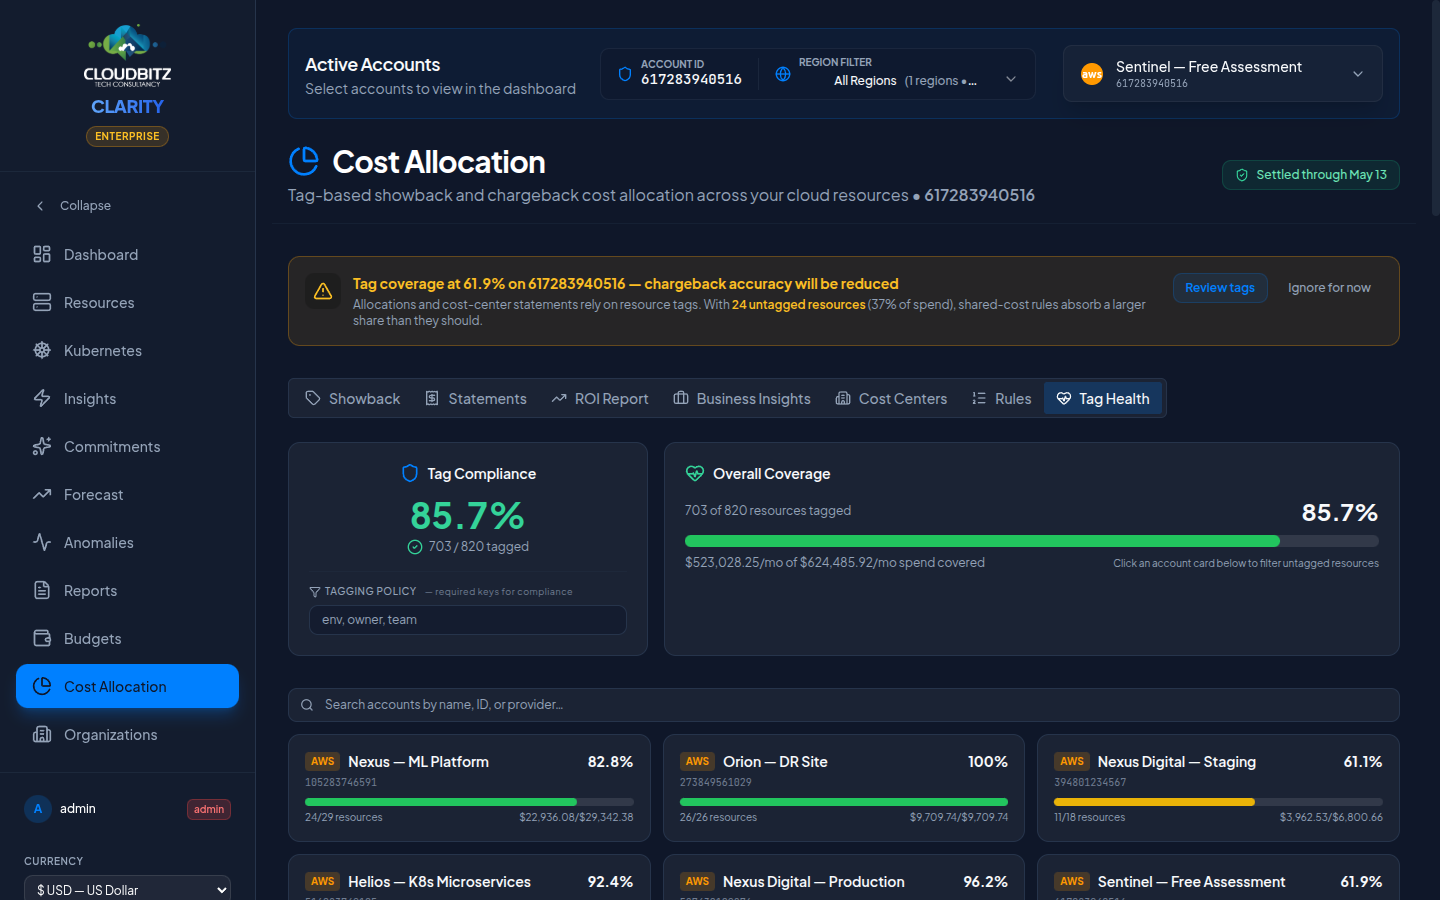
Task: Click the search accounts input field
Action: point(844,705)
